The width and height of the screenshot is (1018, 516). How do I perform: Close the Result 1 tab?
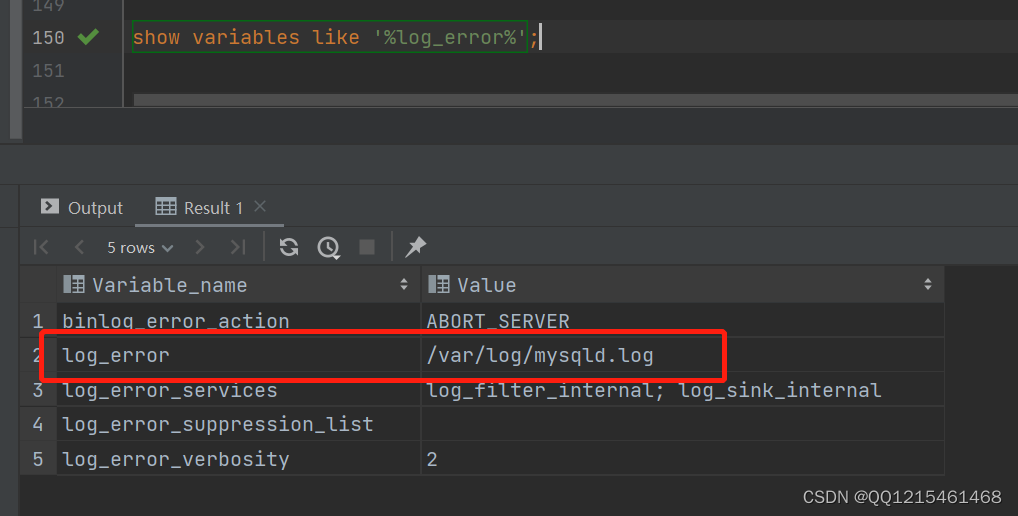(260, 206)
